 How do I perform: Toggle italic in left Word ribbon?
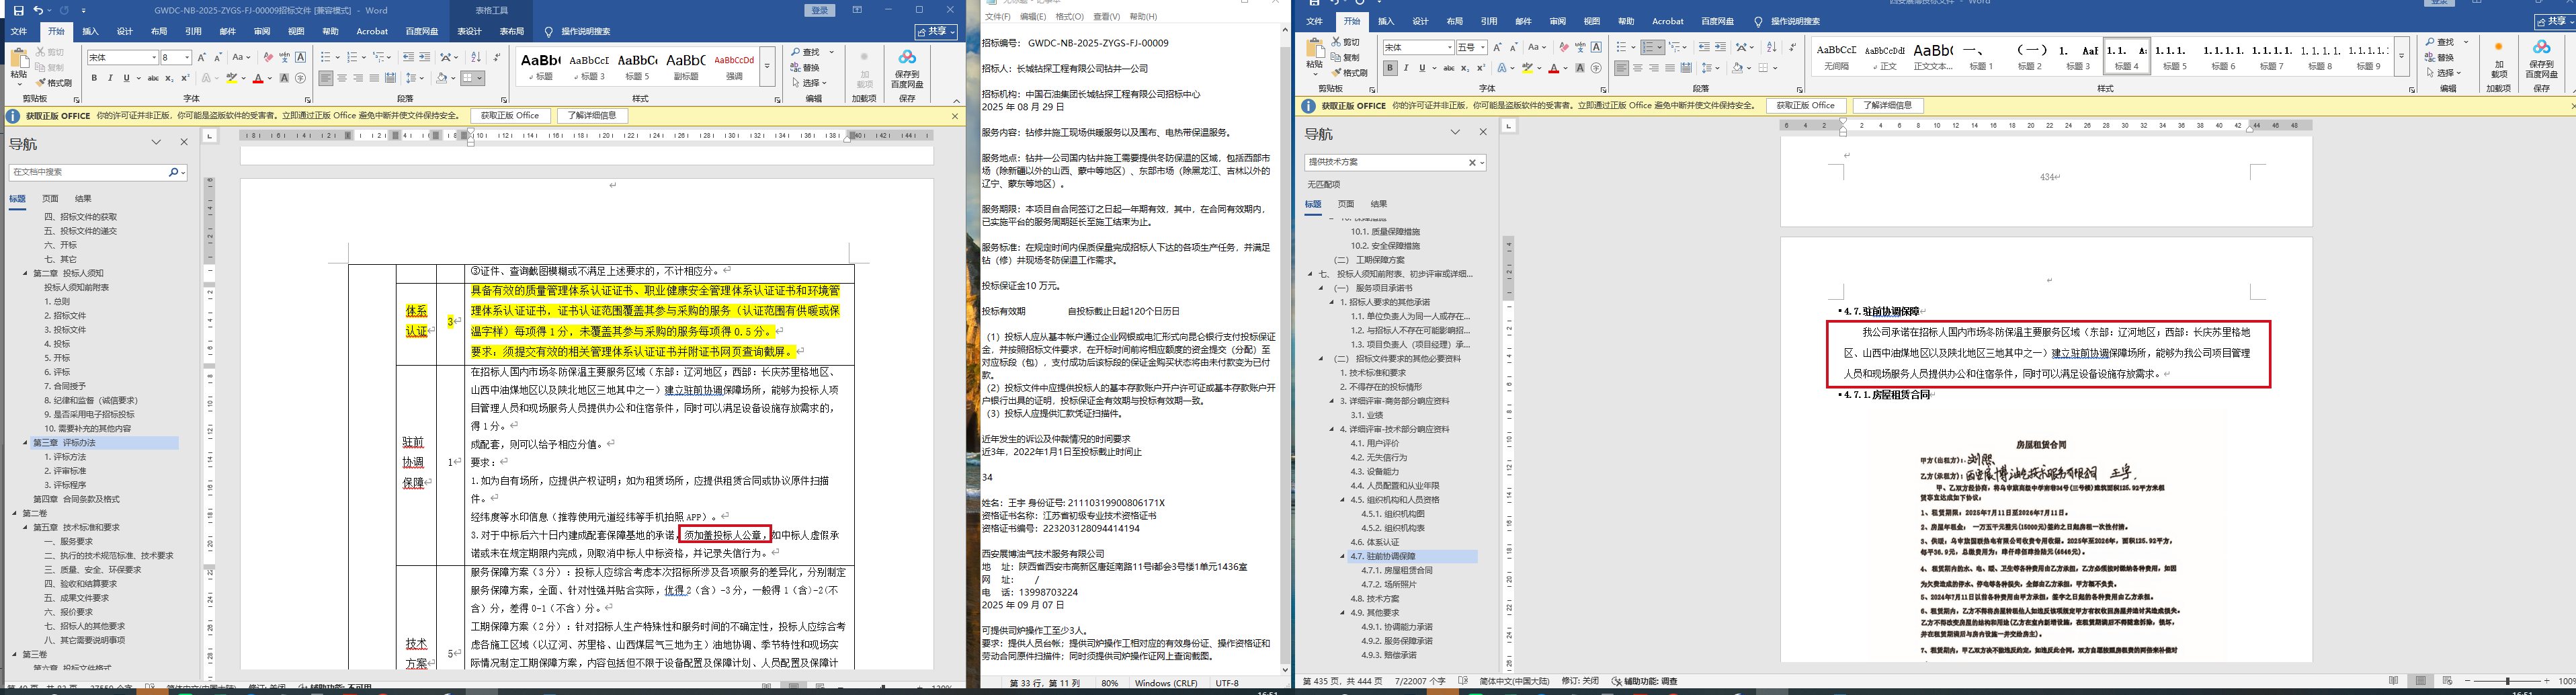tap(110, 78)
